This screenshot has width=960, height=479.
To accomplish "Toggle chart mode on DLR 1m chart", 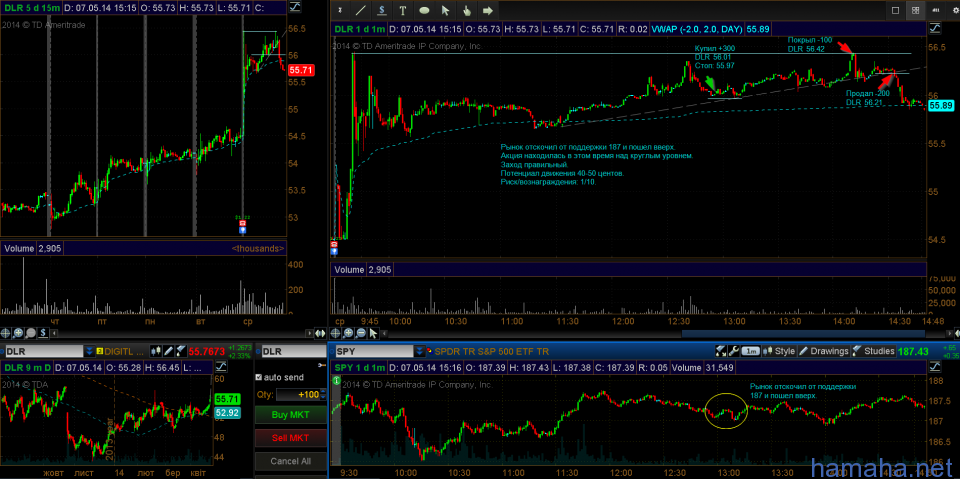I will 935,29.
